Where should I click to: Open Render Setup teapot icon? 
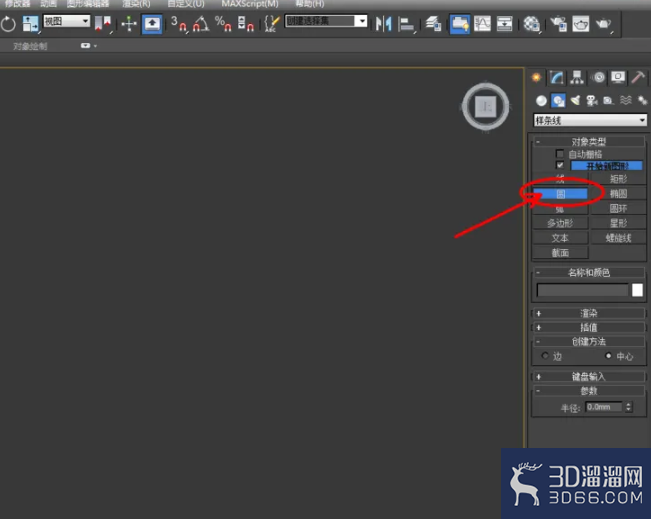pos(558,24)
